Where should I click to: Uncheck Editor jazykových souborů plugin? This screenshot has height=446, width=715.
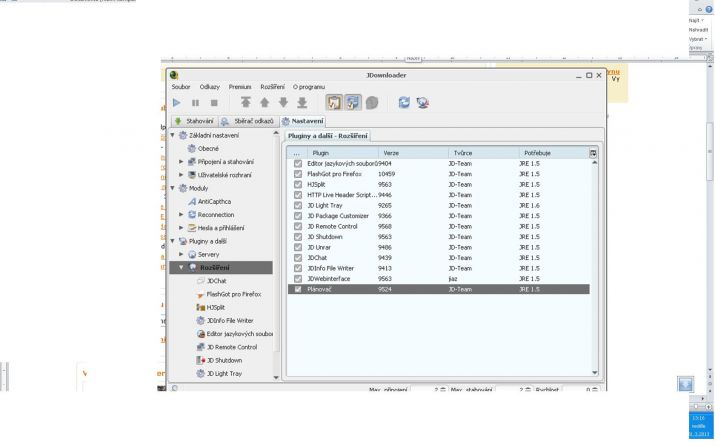point(298,163)
